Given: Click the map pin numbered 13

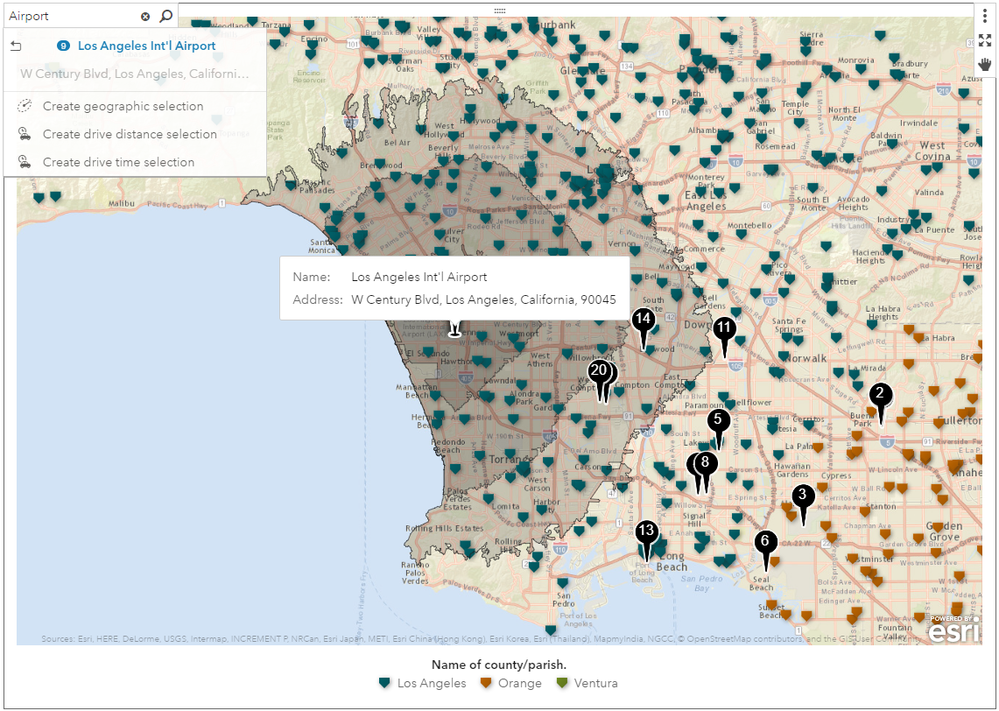Looking at the screenshot, I should pyautogui.click(x=647, y=531).
